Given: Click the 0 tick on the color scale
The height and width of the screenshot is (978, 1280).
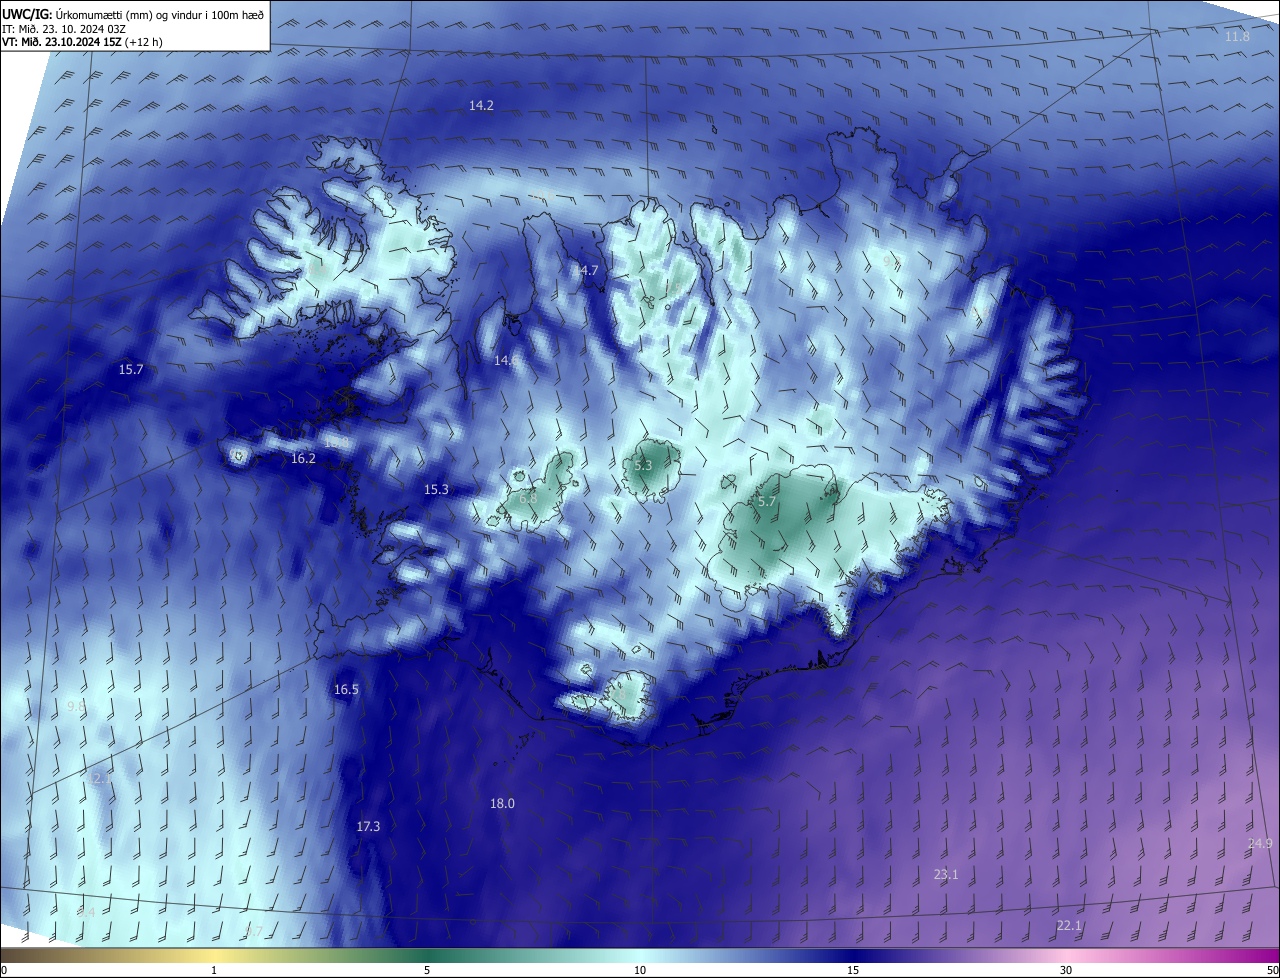Looking at the screenshot, I should point(4,970).
